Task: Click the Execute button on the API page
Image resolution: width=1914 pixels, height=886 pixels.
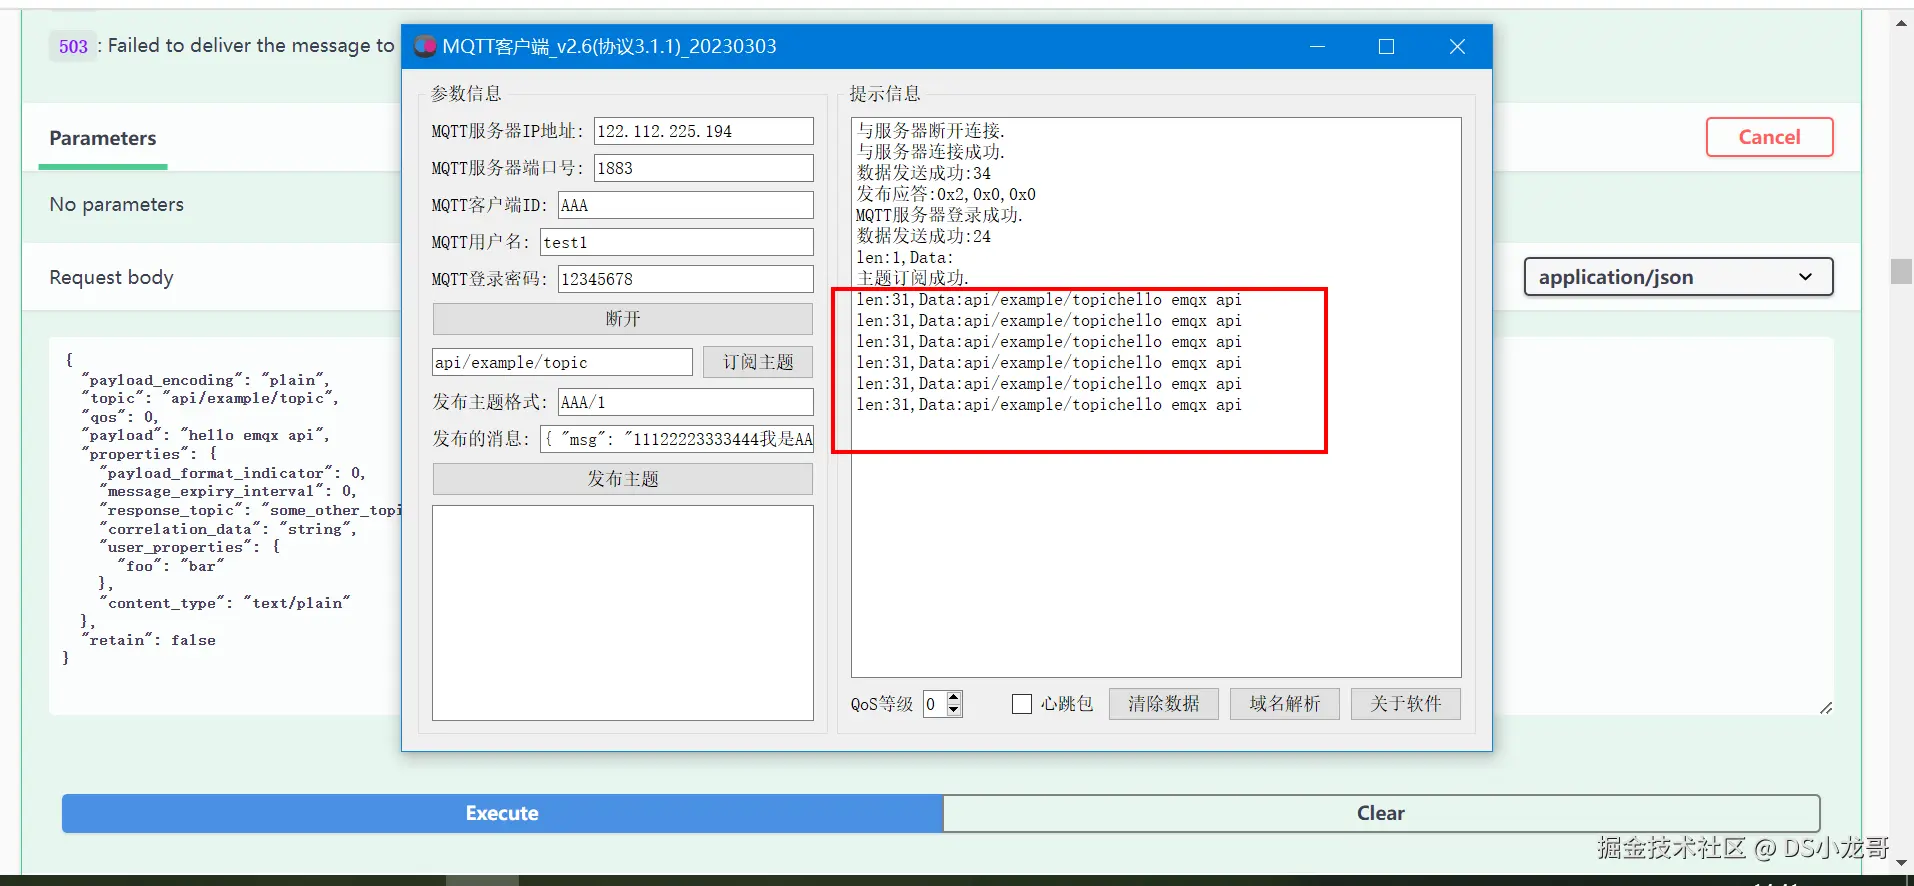Action: 502,813
